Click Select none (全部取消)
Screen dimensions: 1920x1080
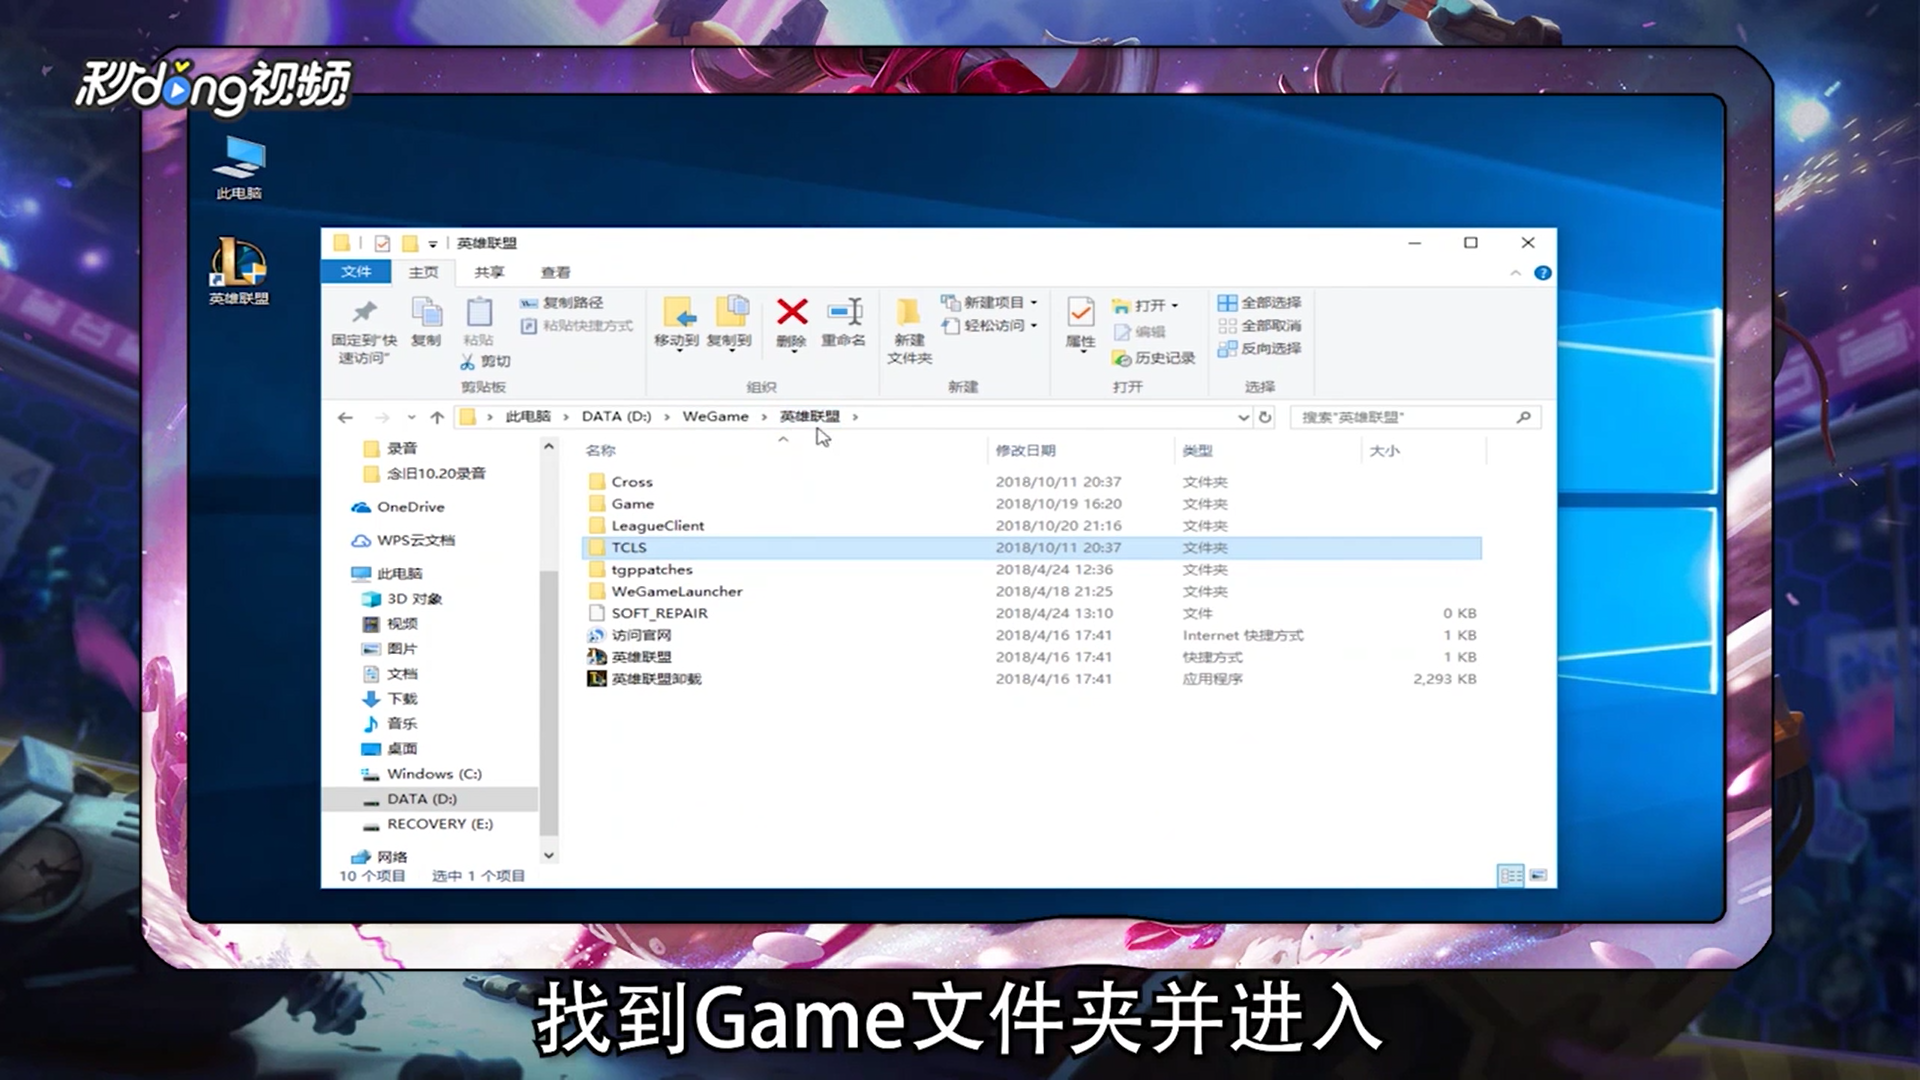pyautogui.click(x=1260, y=325)
